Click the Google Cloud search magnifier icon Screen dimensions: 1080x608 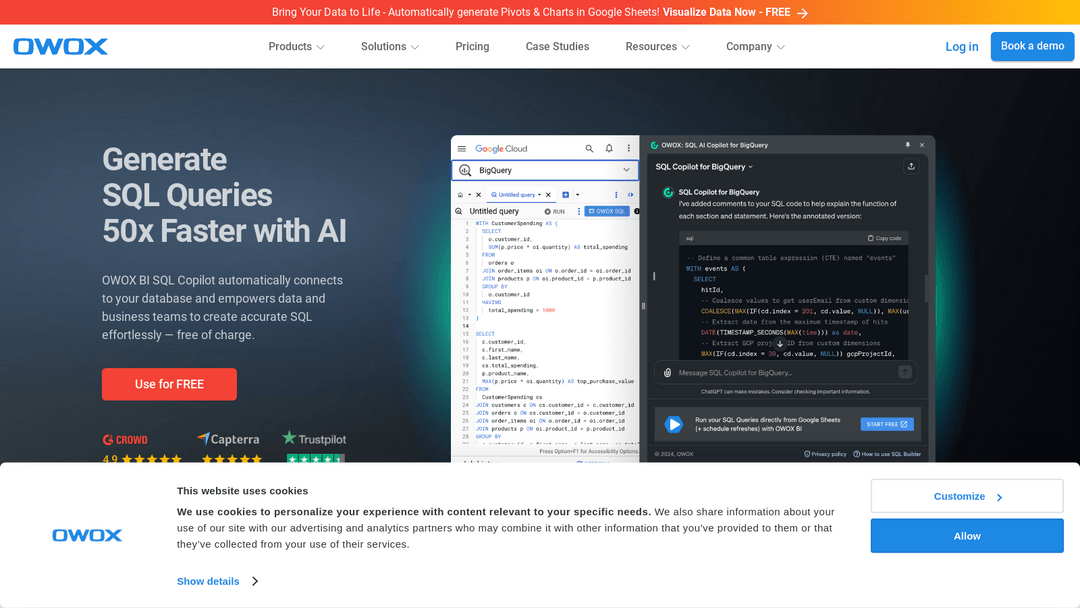589,149
